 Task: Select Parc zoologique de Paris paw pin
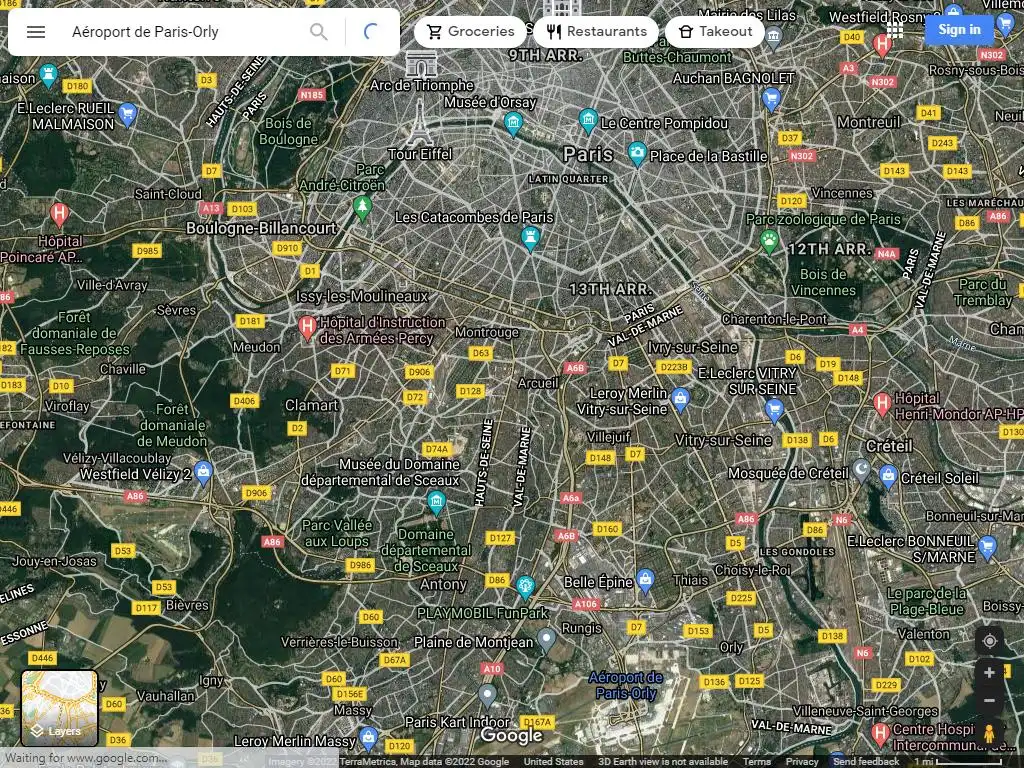click(x=769, y=242)
